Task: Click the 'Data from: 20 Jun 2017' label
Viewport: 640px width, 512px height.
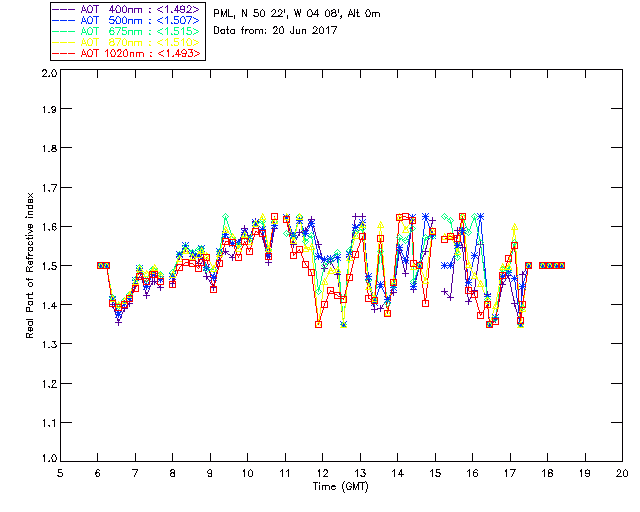Action: pos(275,31)
